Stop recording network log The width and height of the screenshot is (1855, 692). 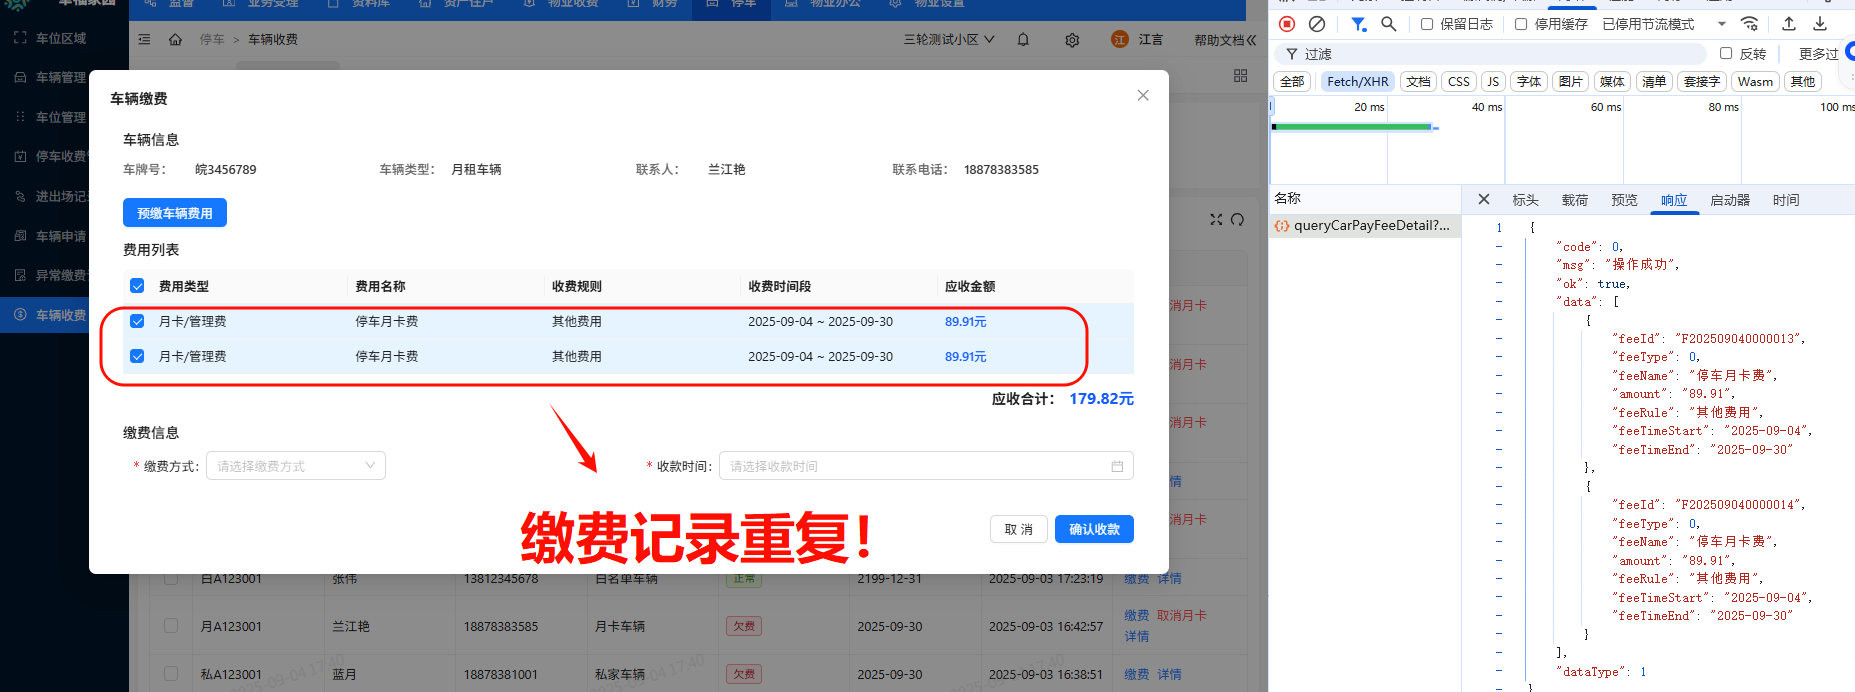(1287, 24)
